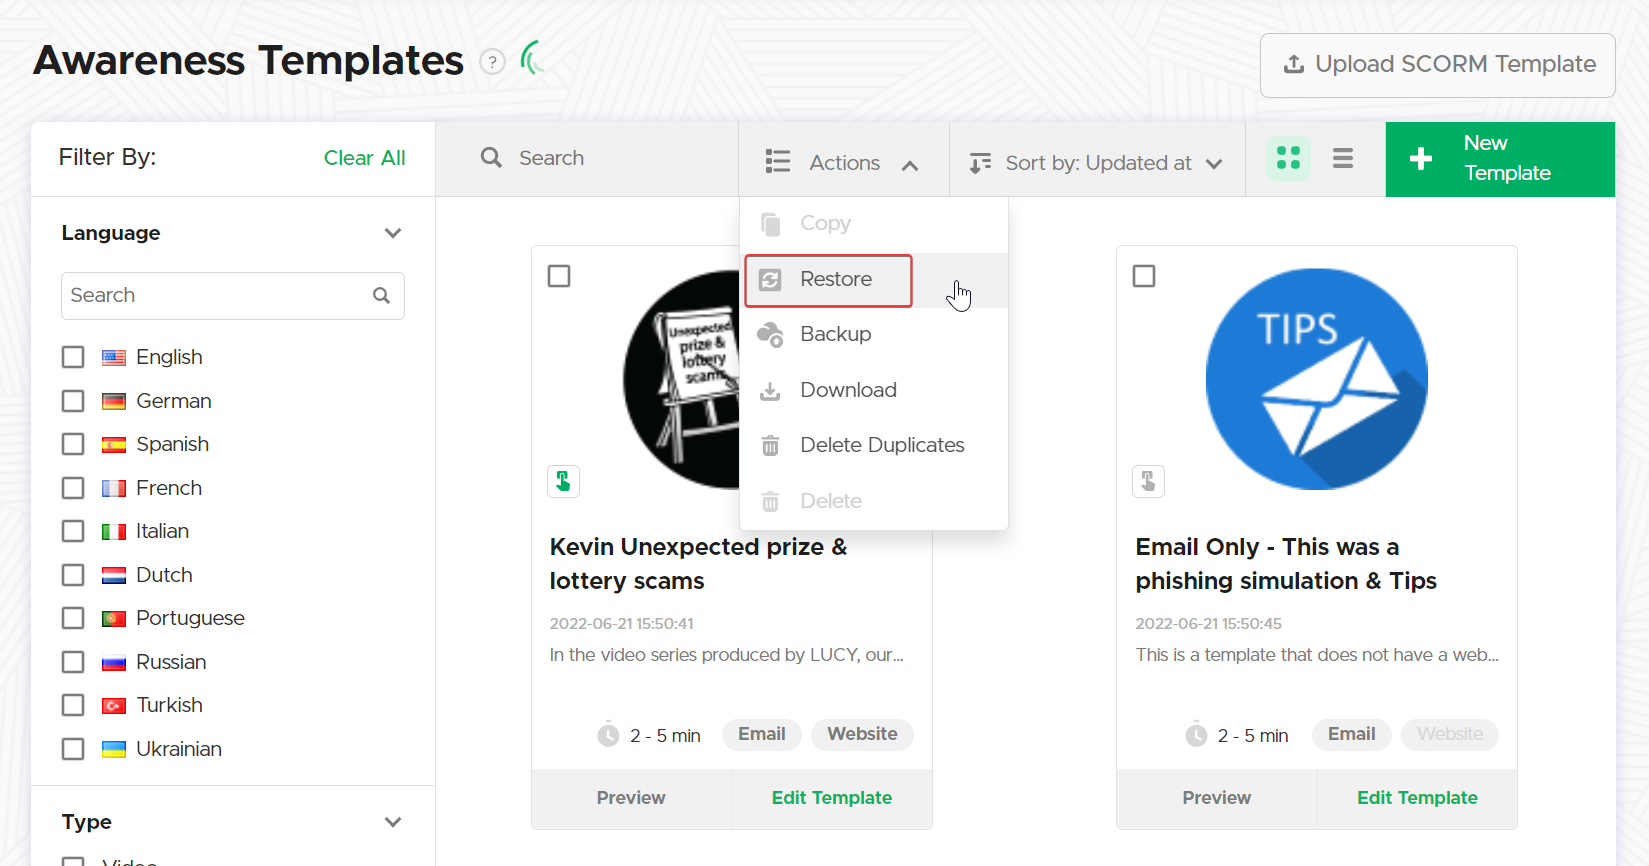
Task: Click the TIPS envelope template thumbnail
Action: [x=1316, y=379]
